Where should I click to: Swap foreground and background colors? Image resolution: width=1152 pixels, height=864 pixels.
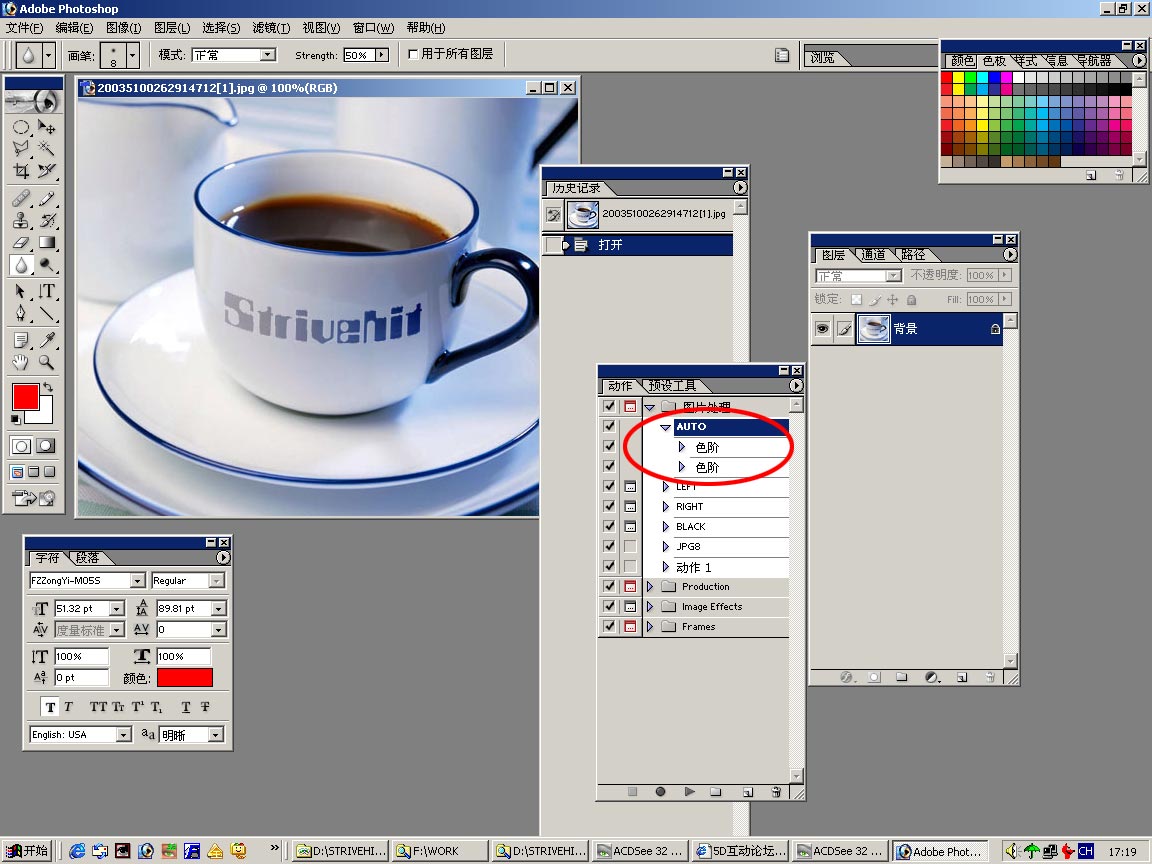click(x=48, y=386)
